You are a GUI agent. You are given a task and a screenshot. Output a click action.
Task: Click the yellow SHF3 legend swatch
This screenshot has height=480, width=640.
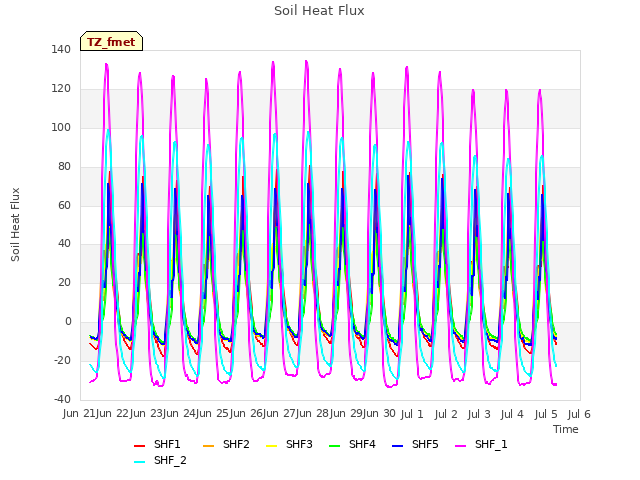[x=271, y=446]
